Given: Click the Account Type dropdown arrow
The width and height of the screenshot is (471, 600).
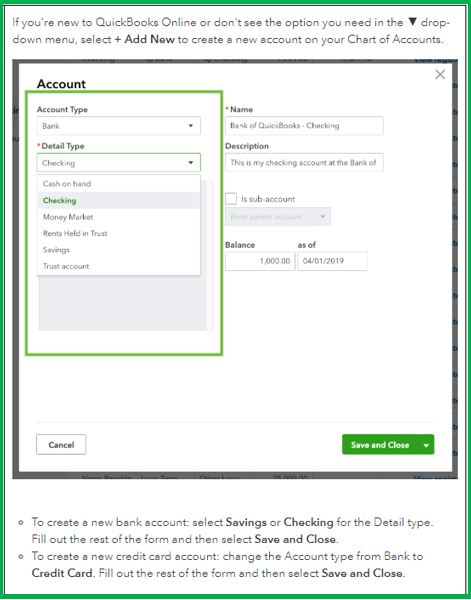Looking at the screenshot, I should coord(191,126).
